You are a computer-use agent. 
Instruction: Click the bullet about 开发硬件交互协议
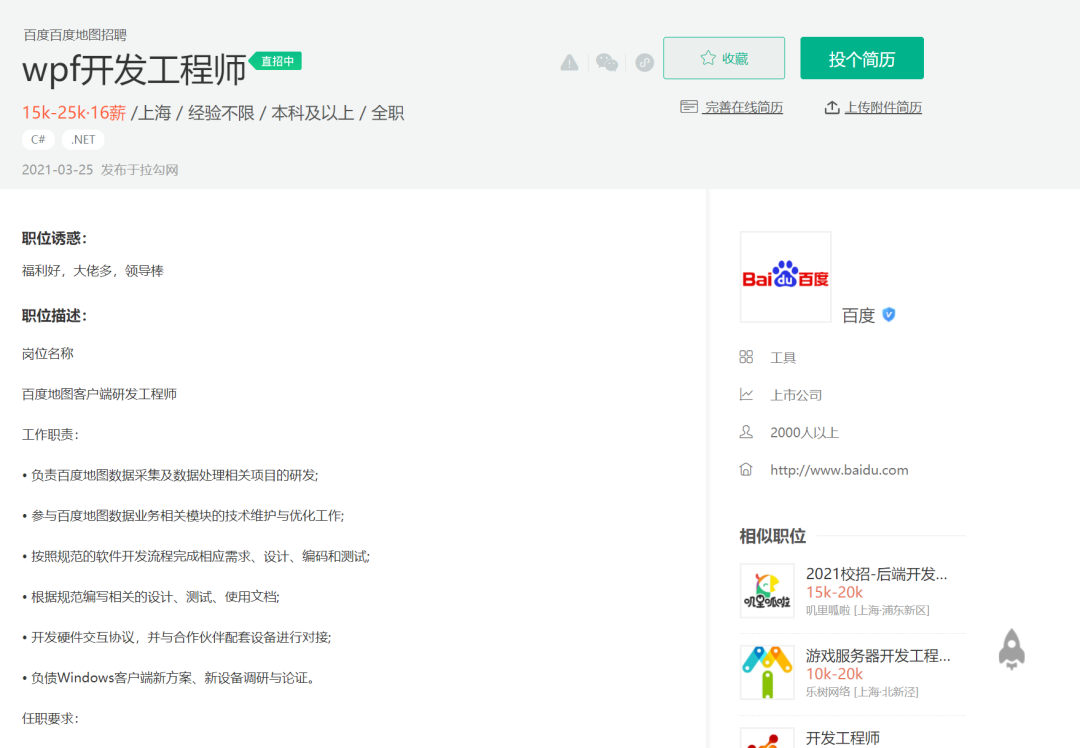tap(176, 638)
